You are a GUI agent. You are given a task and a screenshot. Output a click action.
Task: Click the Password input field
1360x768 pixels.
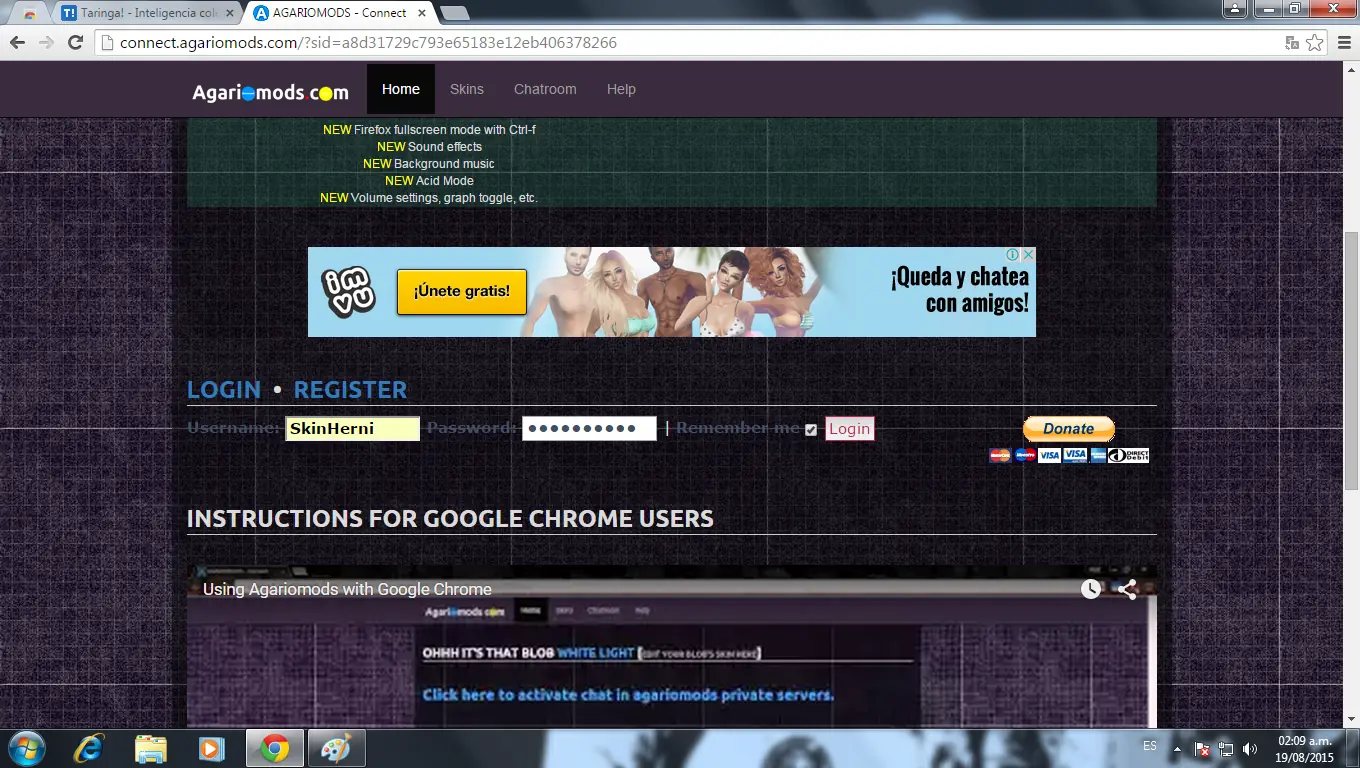click(589, 429)
